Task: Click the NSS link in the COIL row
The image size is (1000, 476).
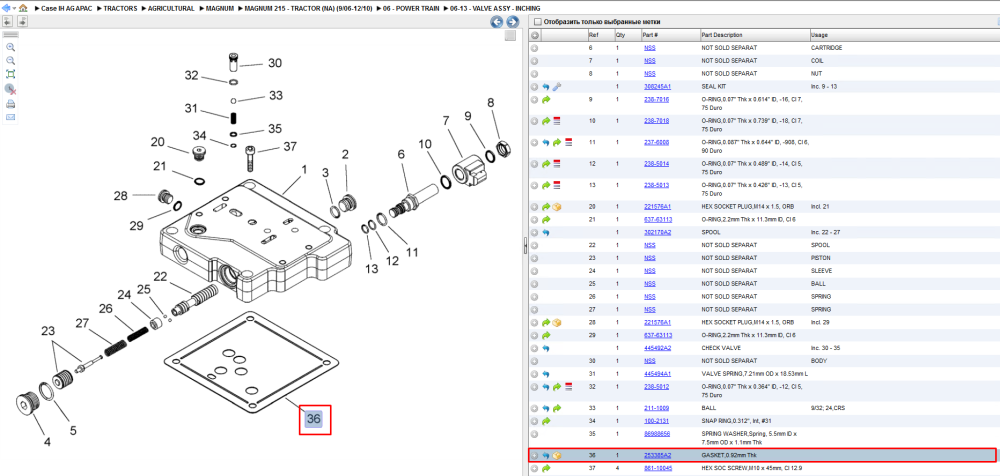Action: tap(649, 61)
